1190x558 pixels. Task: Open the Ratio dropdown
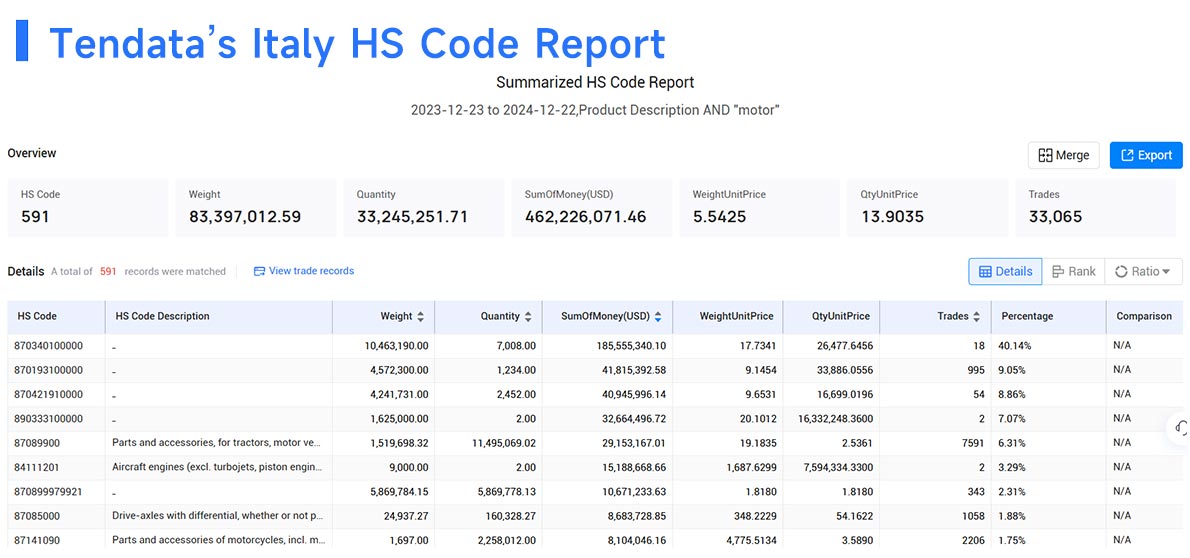tap(1143, 271)
